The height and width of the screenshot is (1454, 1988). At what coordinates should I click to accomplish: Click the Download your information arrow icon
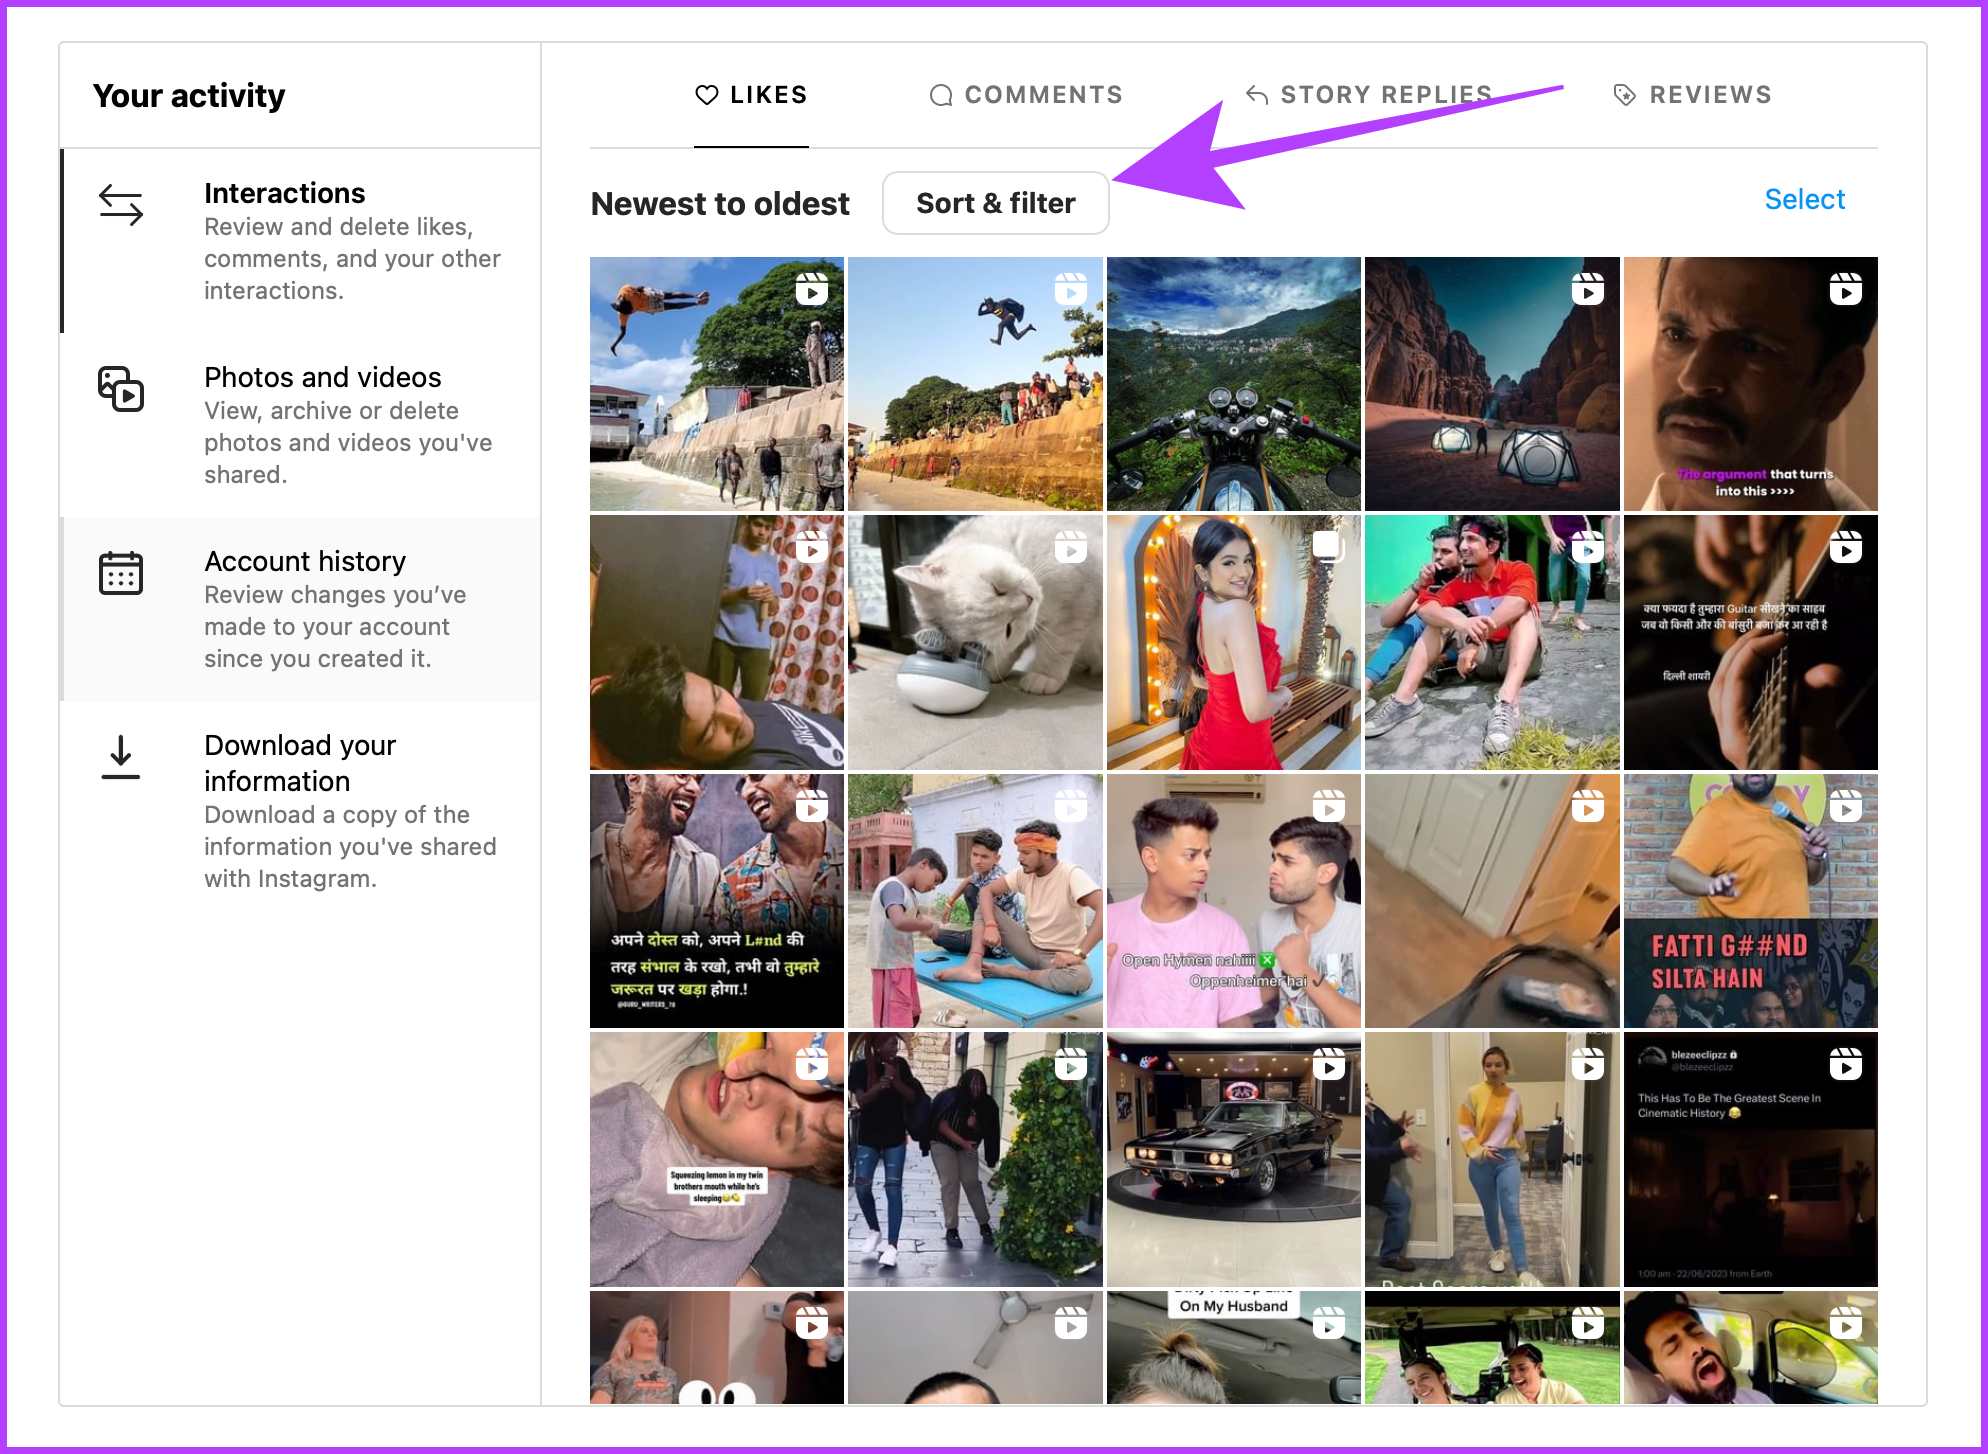121,757
